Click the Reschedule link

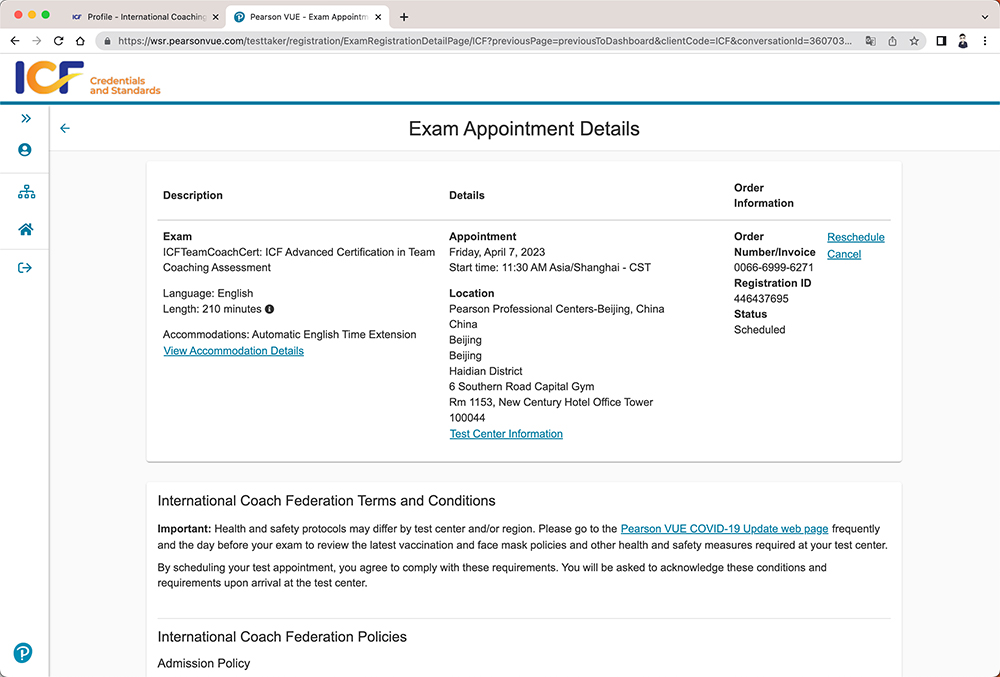(855, 237)
